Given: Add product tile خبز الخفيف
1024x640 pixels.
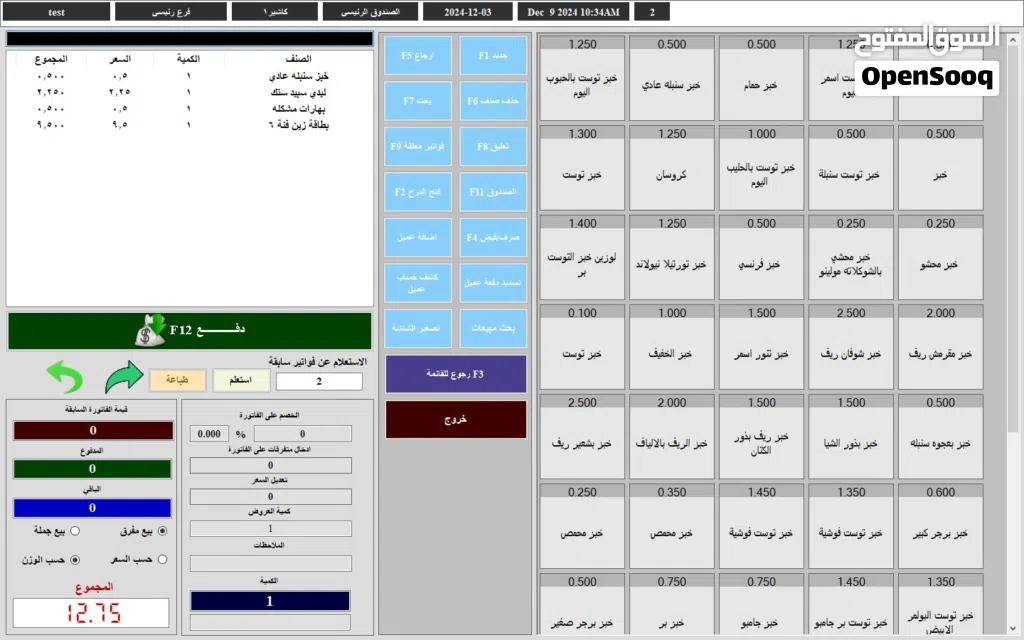Looking at the screenshot, I should pos(671,347).
